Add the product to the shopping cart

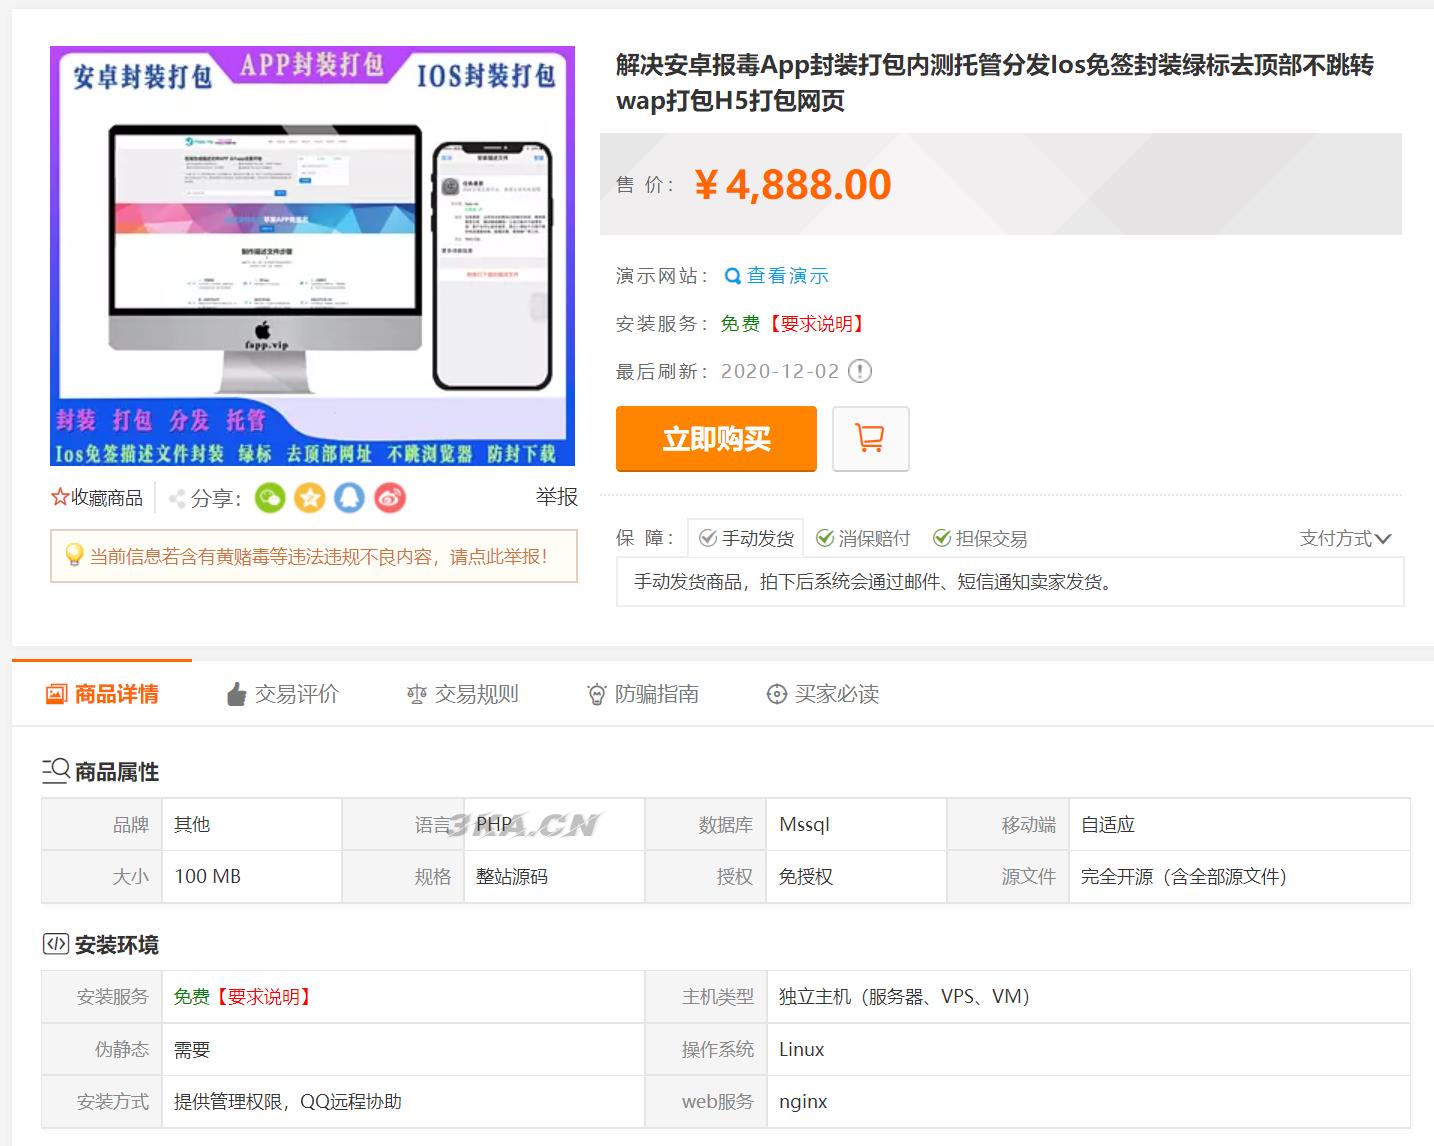point(869,438)
